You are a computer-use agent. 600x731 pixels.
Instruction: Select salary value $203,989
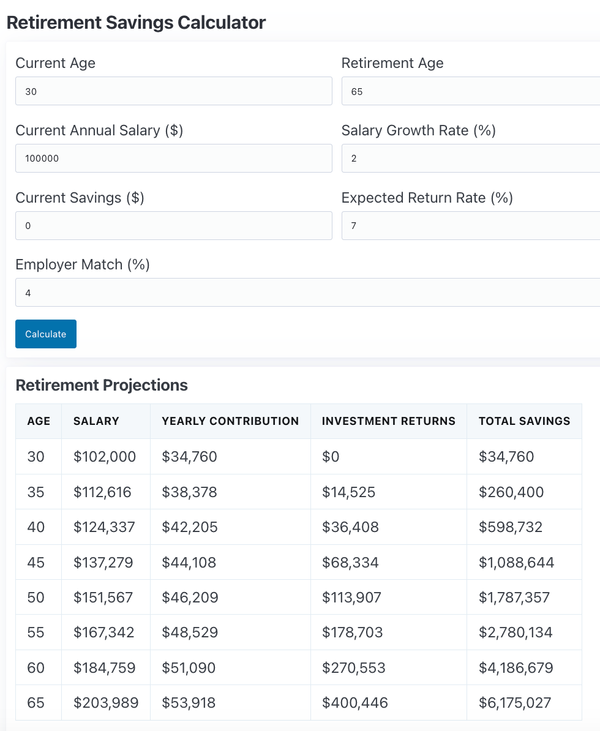coord(106,703)
